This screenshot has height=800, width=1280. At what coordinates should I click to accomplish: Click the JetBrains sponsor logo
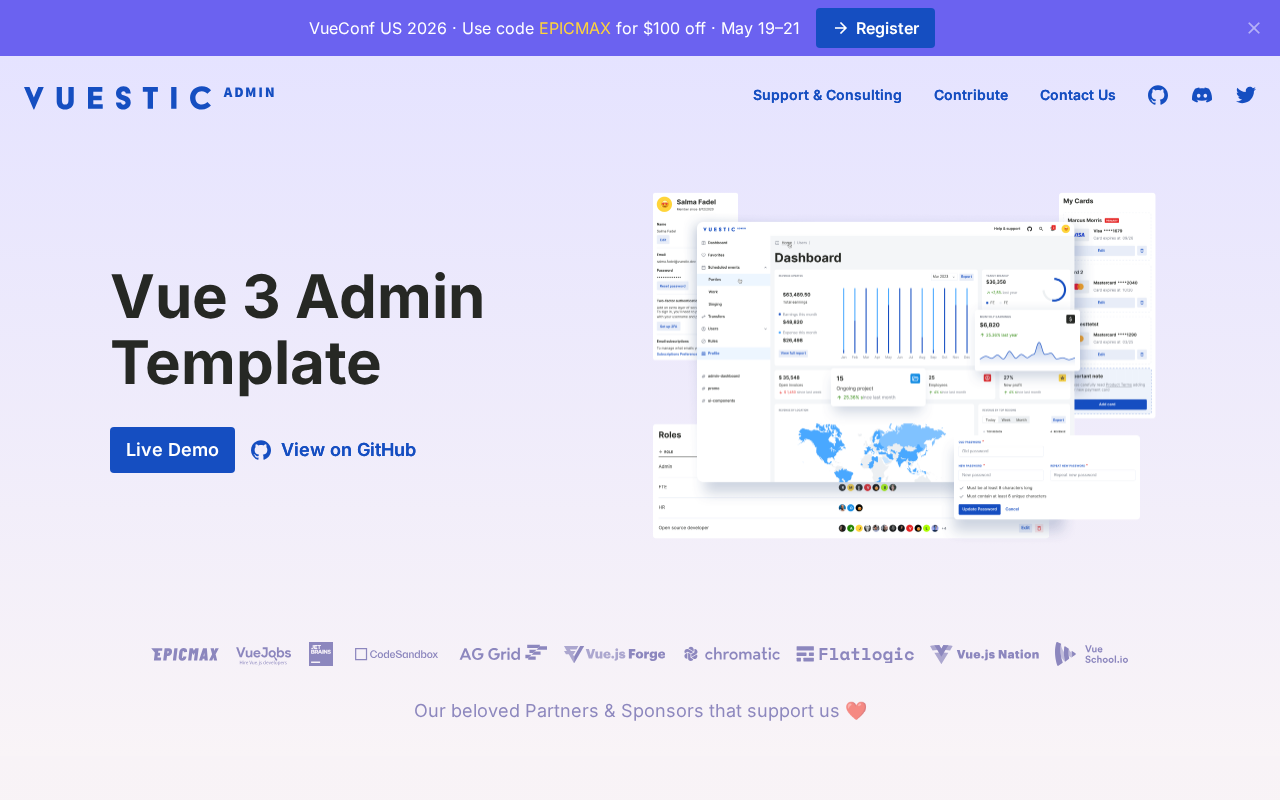(x=321, y=654)
